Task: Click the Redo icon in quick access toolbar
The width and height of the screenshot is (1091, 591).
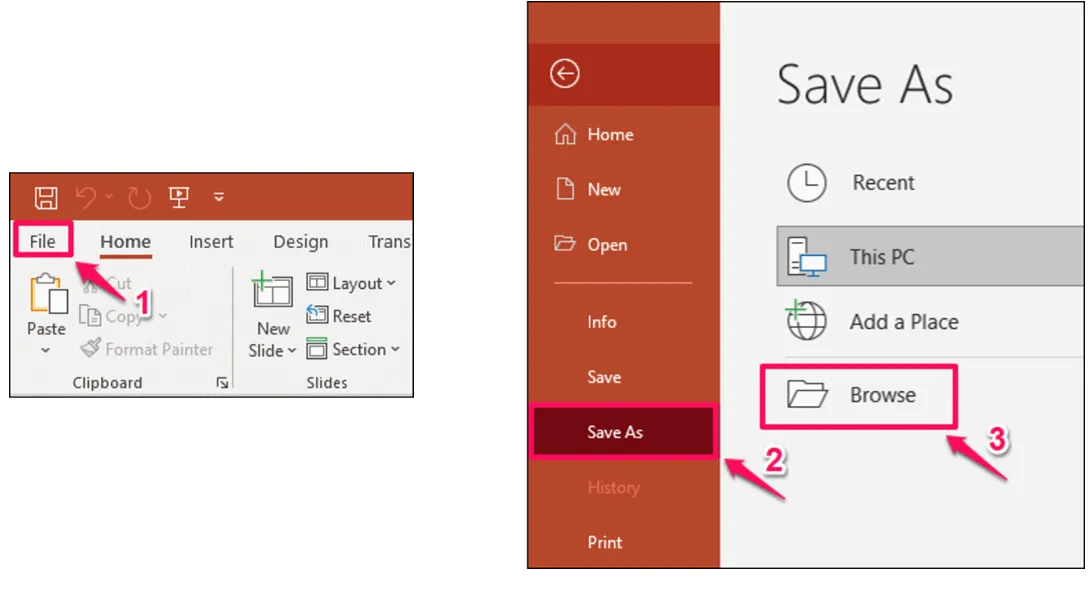Action: (139, 198)
